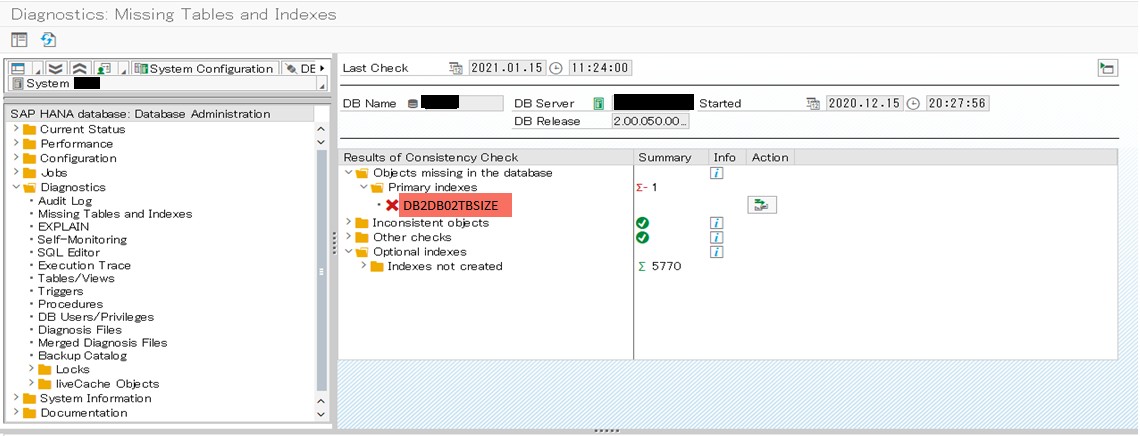Open Merged Diagnosis Files entry
Screen dimensions: 1140x436
point(103,342)
